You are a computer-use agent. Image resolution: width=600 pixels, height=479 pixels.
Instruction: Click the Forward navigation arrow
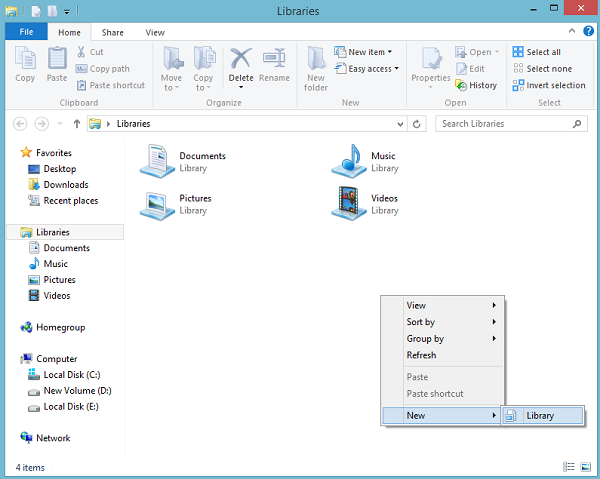coord(42,124)
